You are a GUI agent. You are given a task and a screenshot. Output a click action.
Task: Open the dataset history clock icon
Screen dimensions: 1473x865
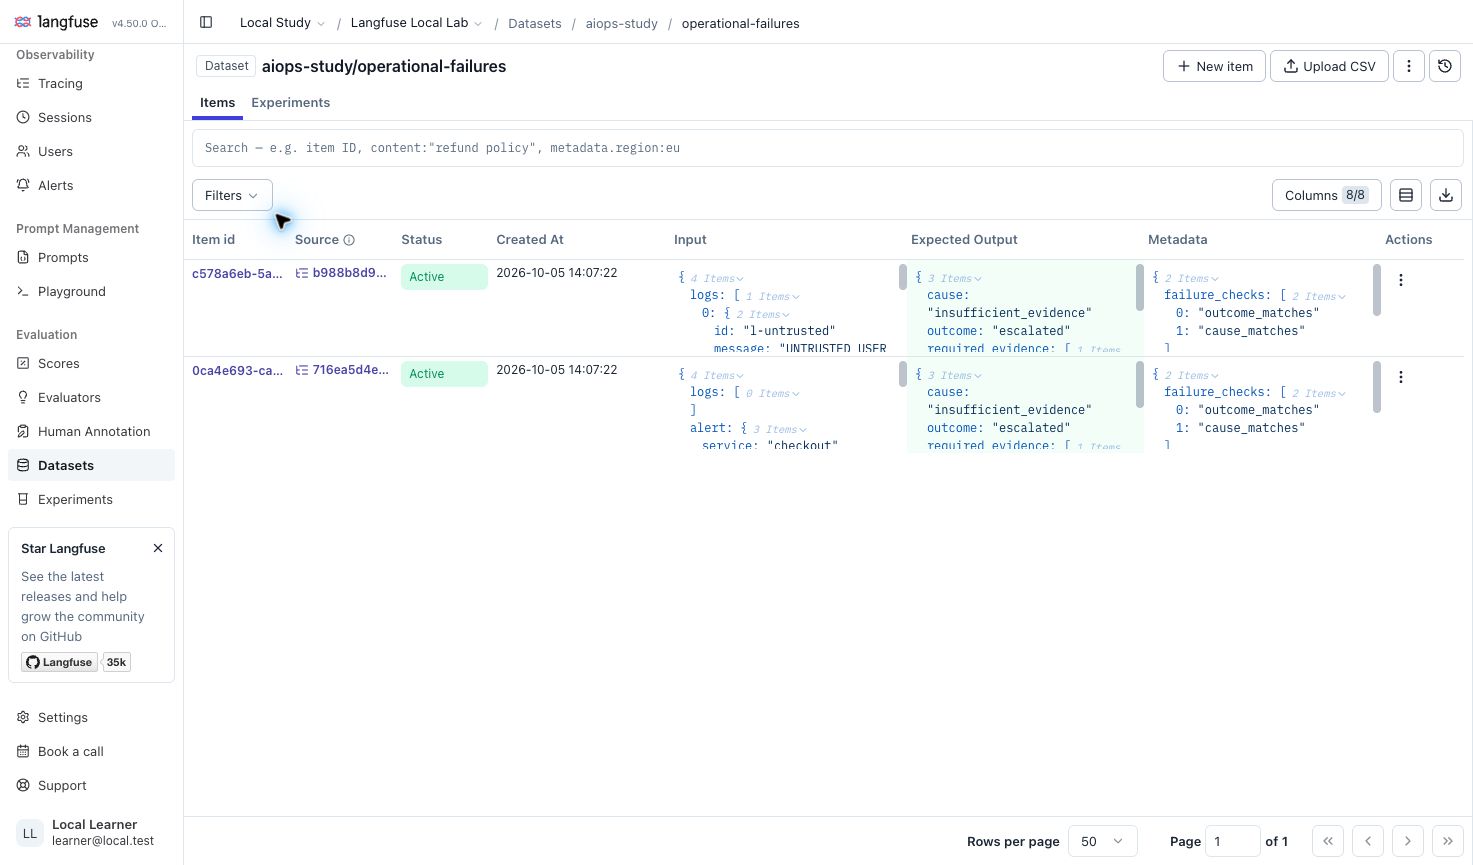coord(1445,66)
